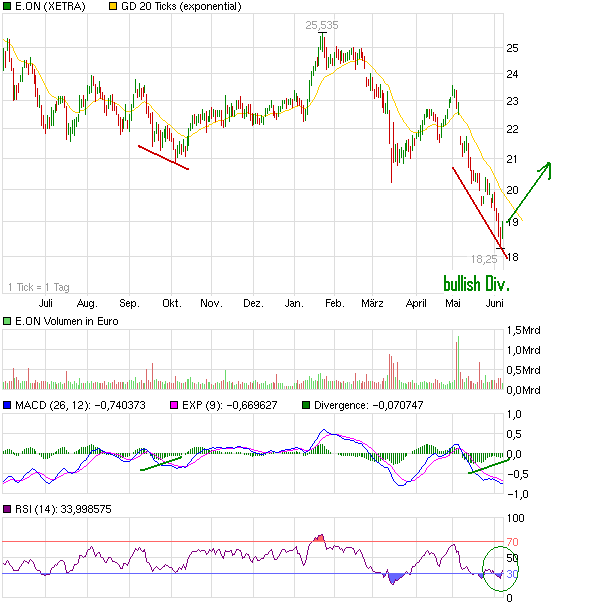Viewport: 605px width, 603px height.
Task: Click the price axis value 23
Action: click(512, 101)
